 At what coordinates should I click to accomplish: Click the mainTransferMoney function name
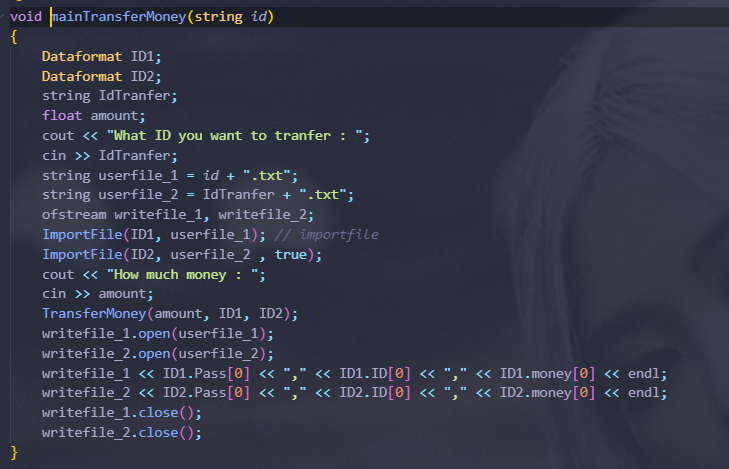[x=119, y=17]
